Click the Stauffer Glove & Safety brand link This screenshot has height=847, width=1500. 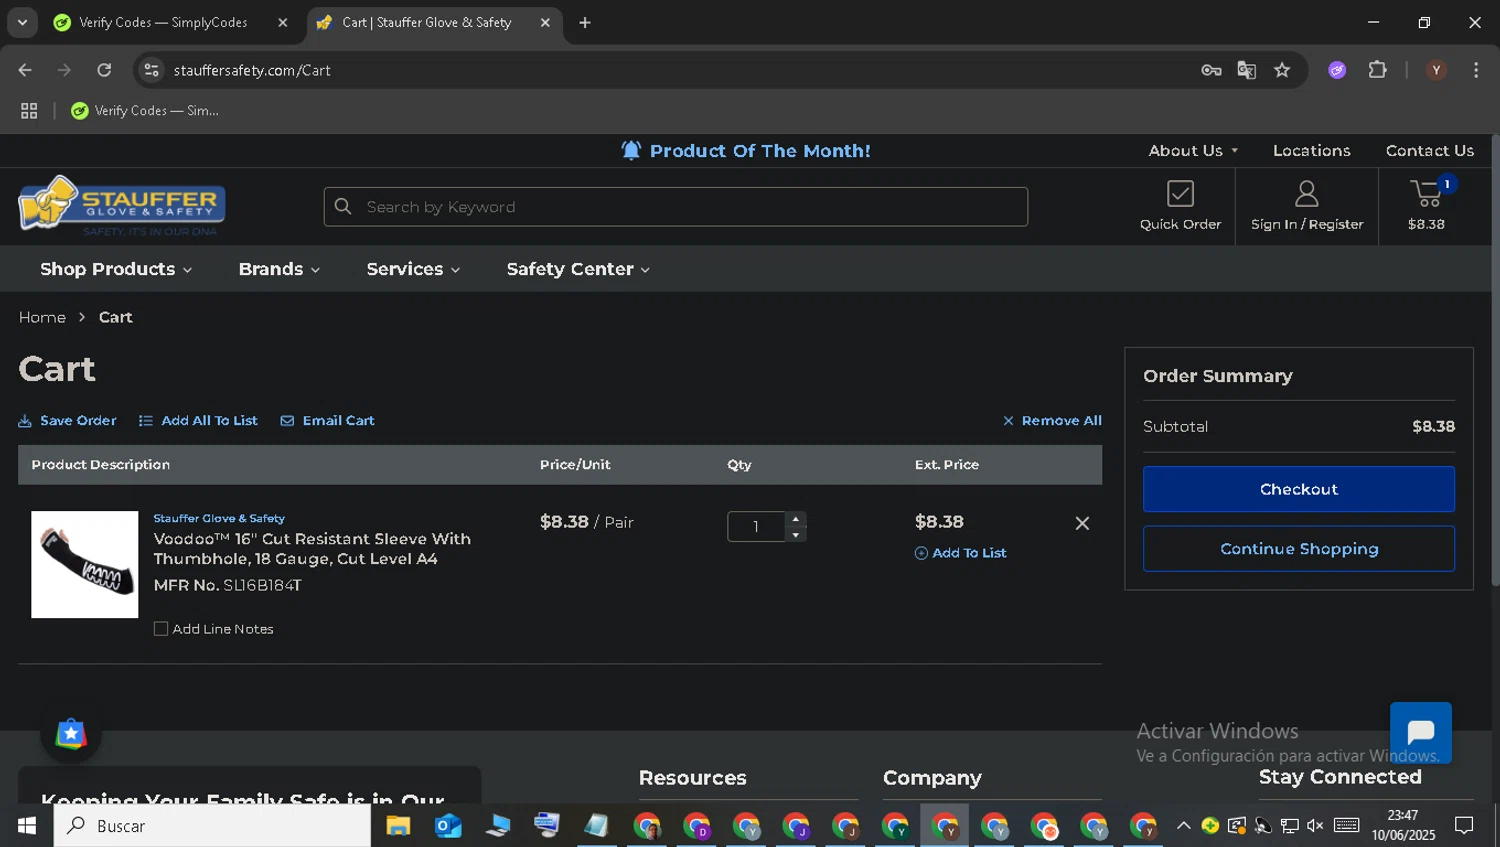coord(219,518)
